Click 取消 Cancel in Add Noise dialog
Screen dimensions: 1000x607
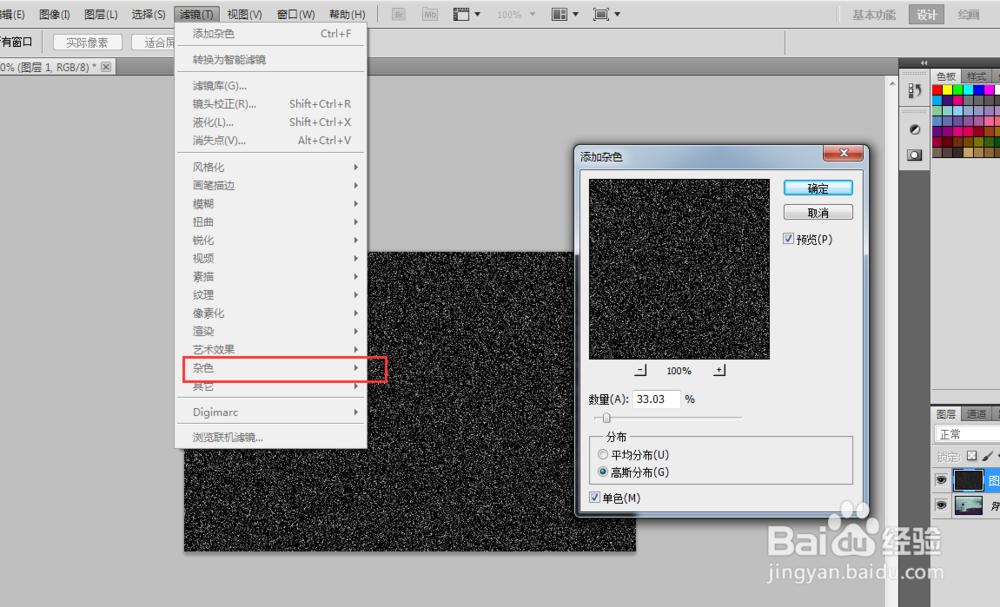(818, 212)
